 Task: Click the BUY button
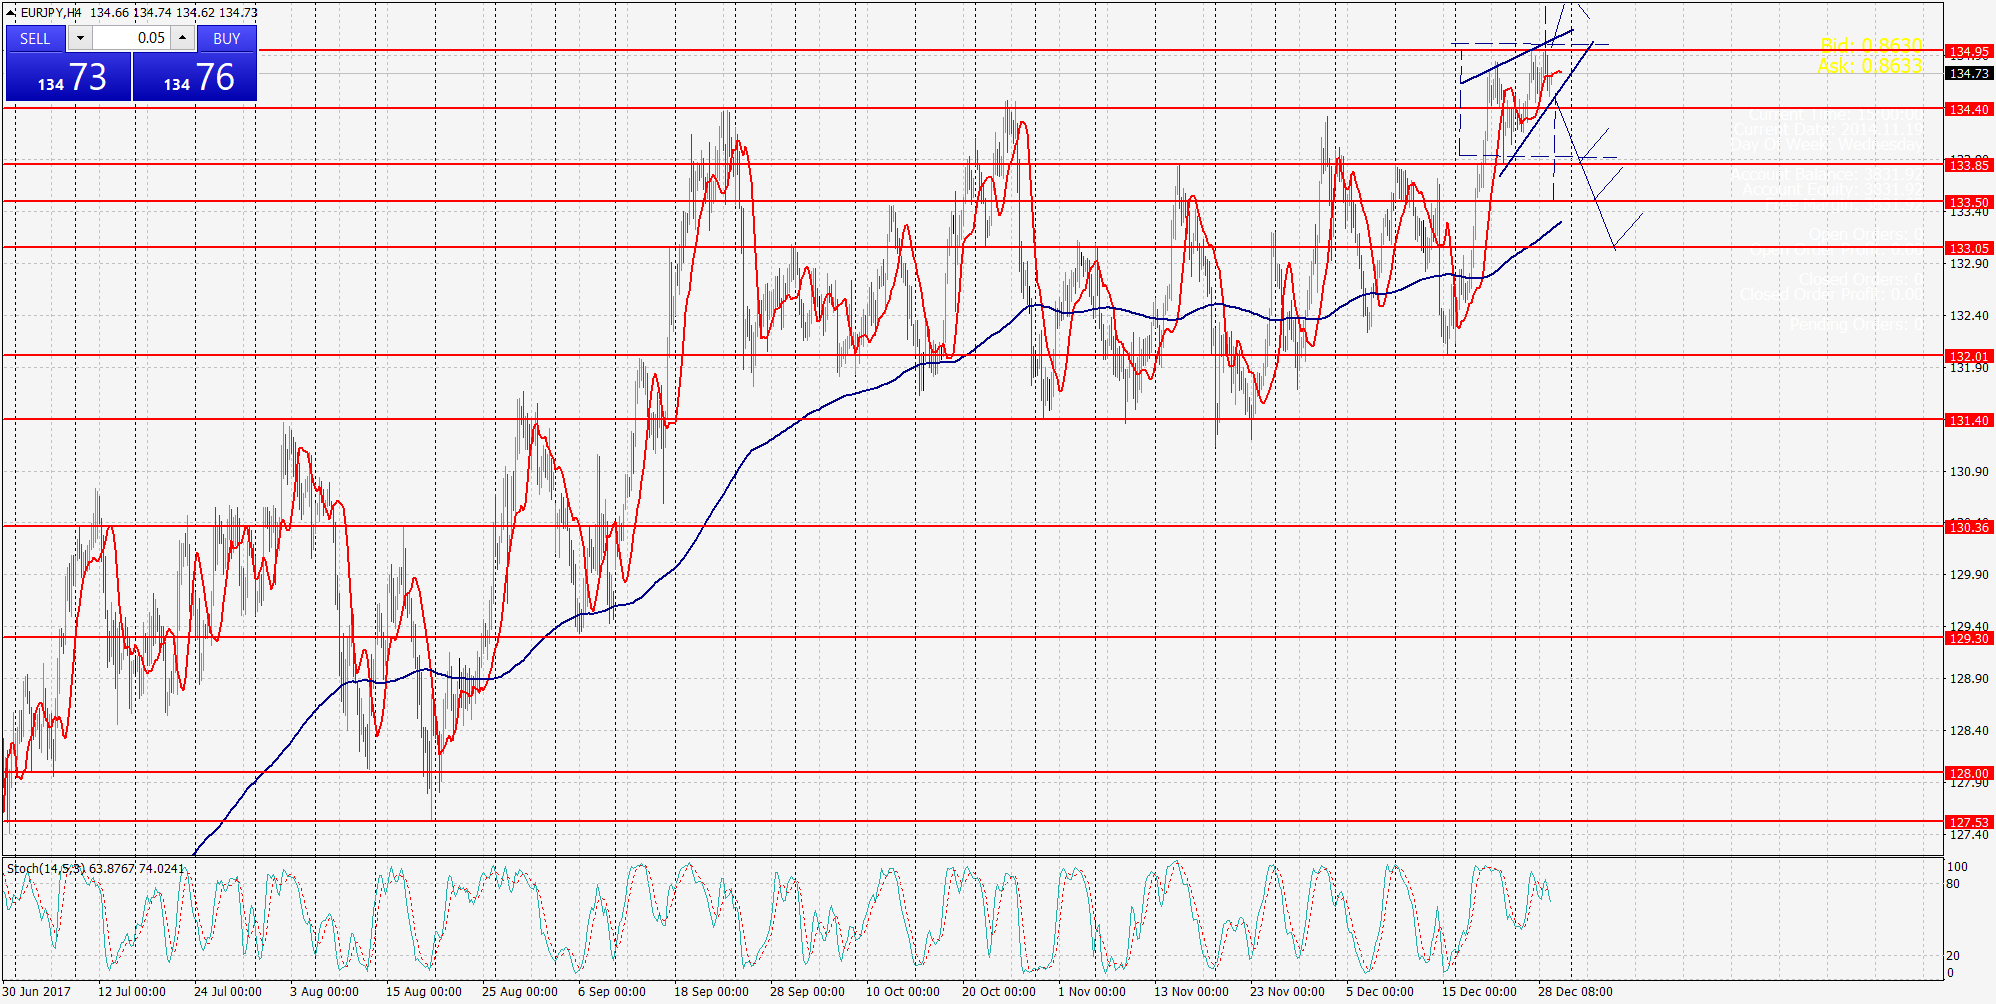click(227, 38)
